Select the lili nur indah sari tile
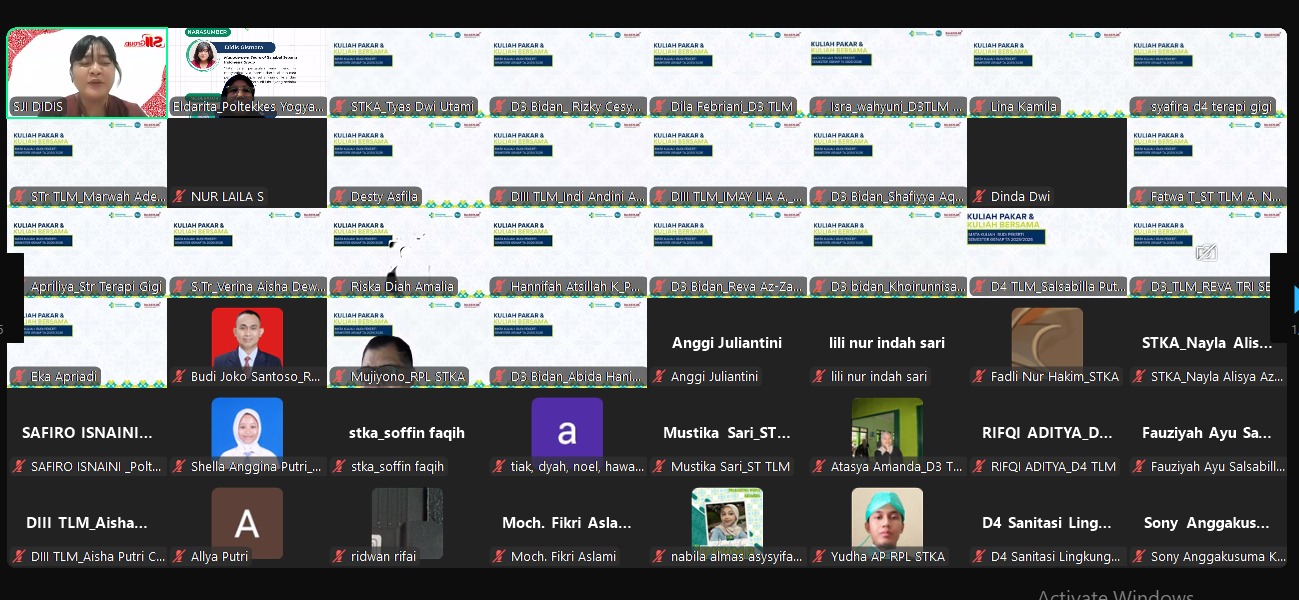This screenshot has height=600, width=1299. (x=887, y=343)
